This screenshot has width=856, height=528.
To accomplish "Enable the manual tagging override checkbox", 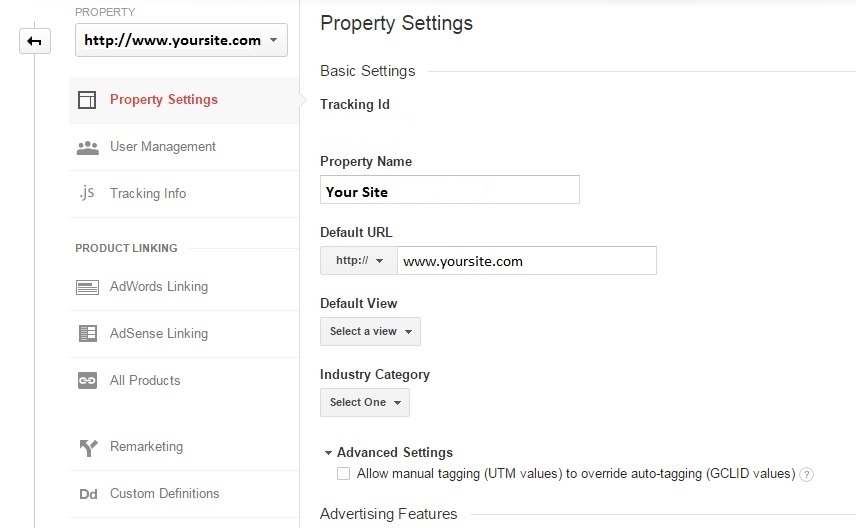I will [x=344, y=473].
